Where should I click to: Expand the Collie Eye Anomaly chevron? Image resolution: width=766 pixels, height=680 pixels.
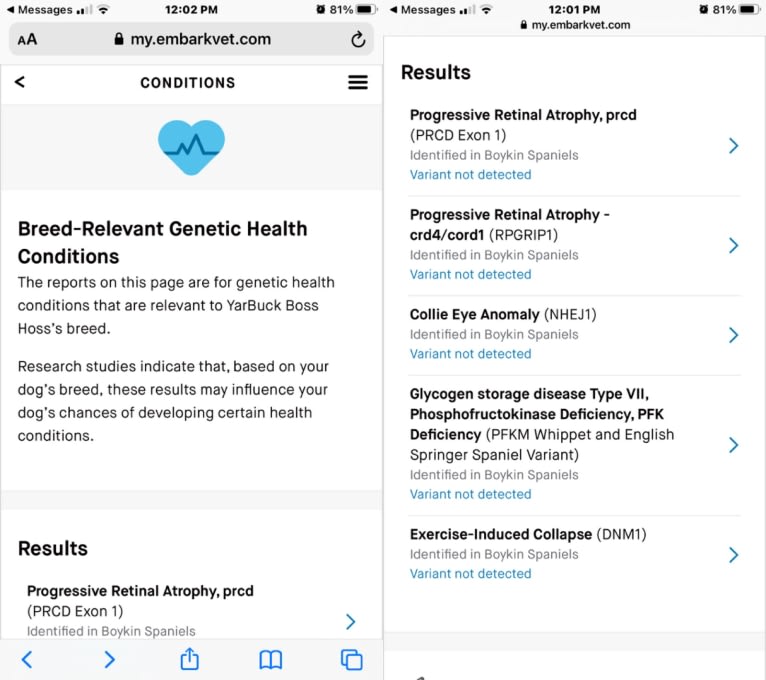[x=733, y=335]
